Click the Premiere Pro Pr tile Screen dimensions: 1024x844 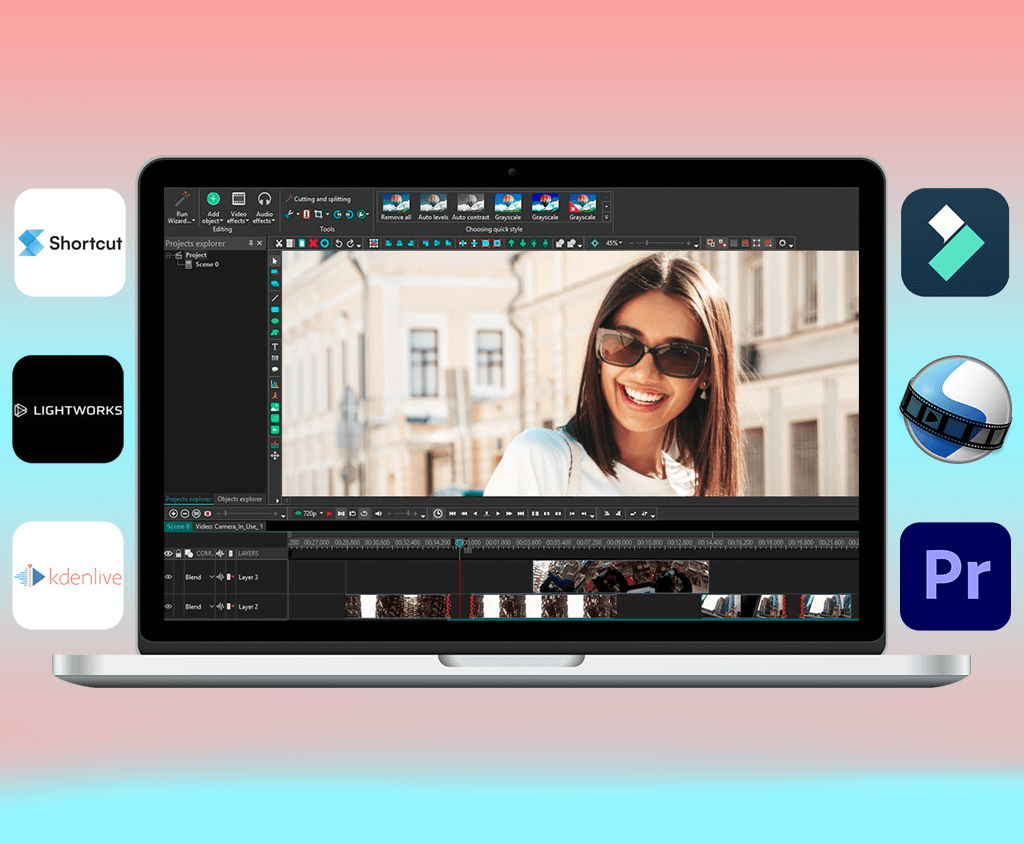tap(955, 576)
